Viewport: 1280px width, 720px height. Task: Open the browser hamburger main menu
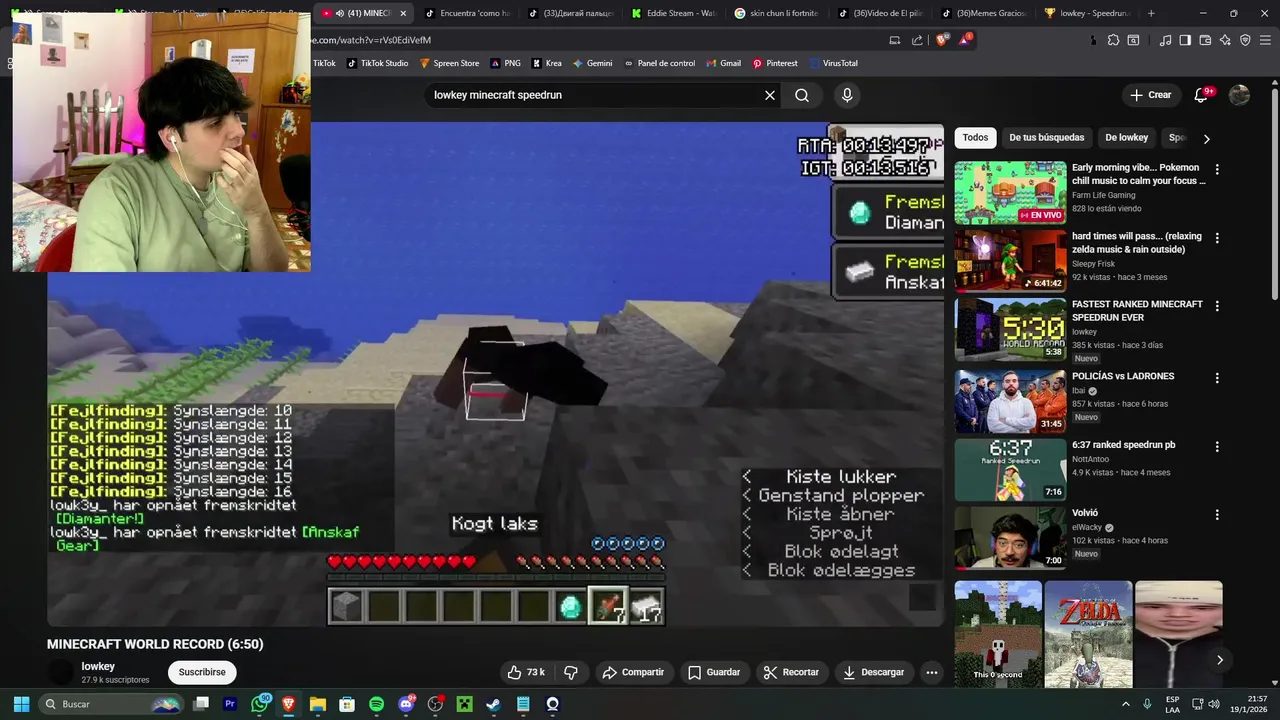[1265, 40]
